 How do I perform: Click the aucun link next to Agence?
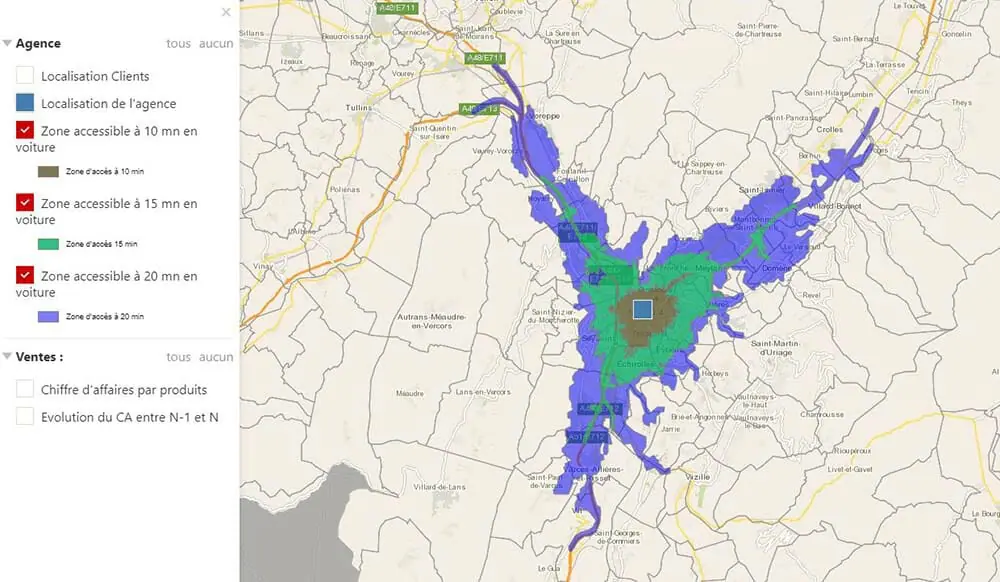click(216, 43)
